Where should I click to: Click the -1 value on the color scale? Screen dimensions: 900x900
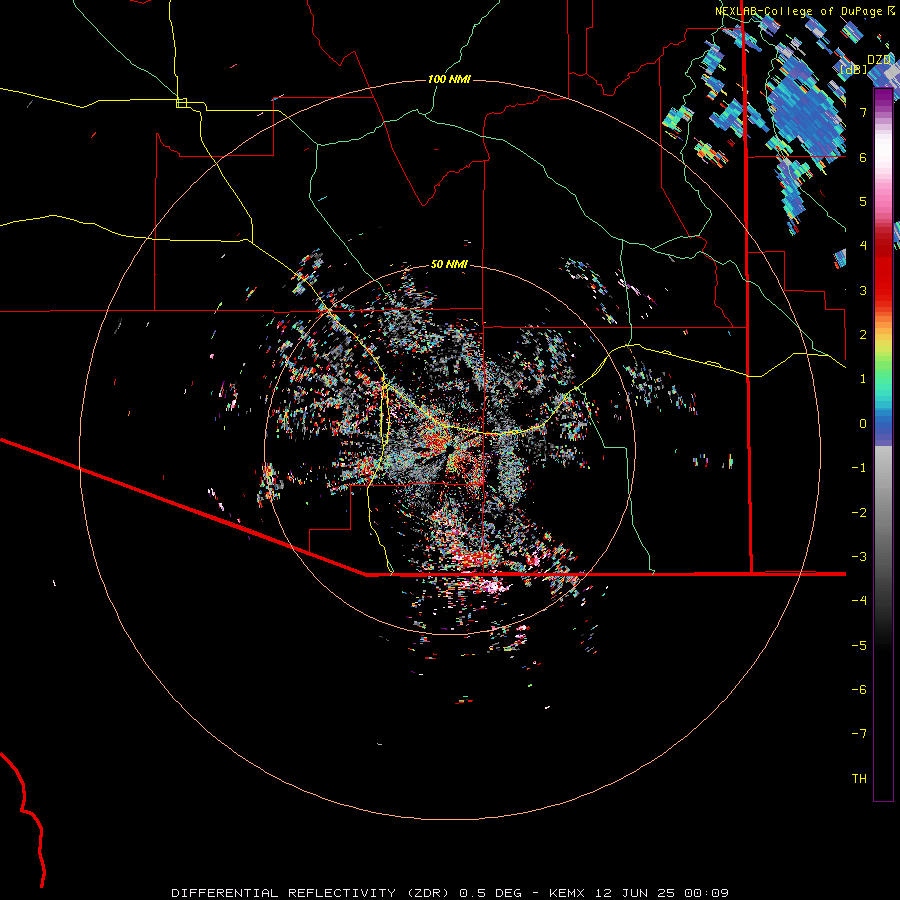(859, 468)
